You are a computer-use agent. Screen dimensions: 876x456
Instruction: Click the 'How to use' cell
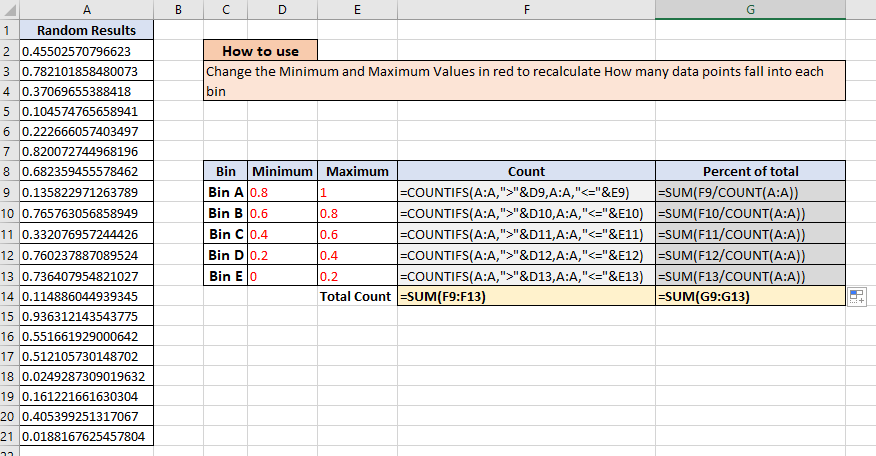coord(260,51)
